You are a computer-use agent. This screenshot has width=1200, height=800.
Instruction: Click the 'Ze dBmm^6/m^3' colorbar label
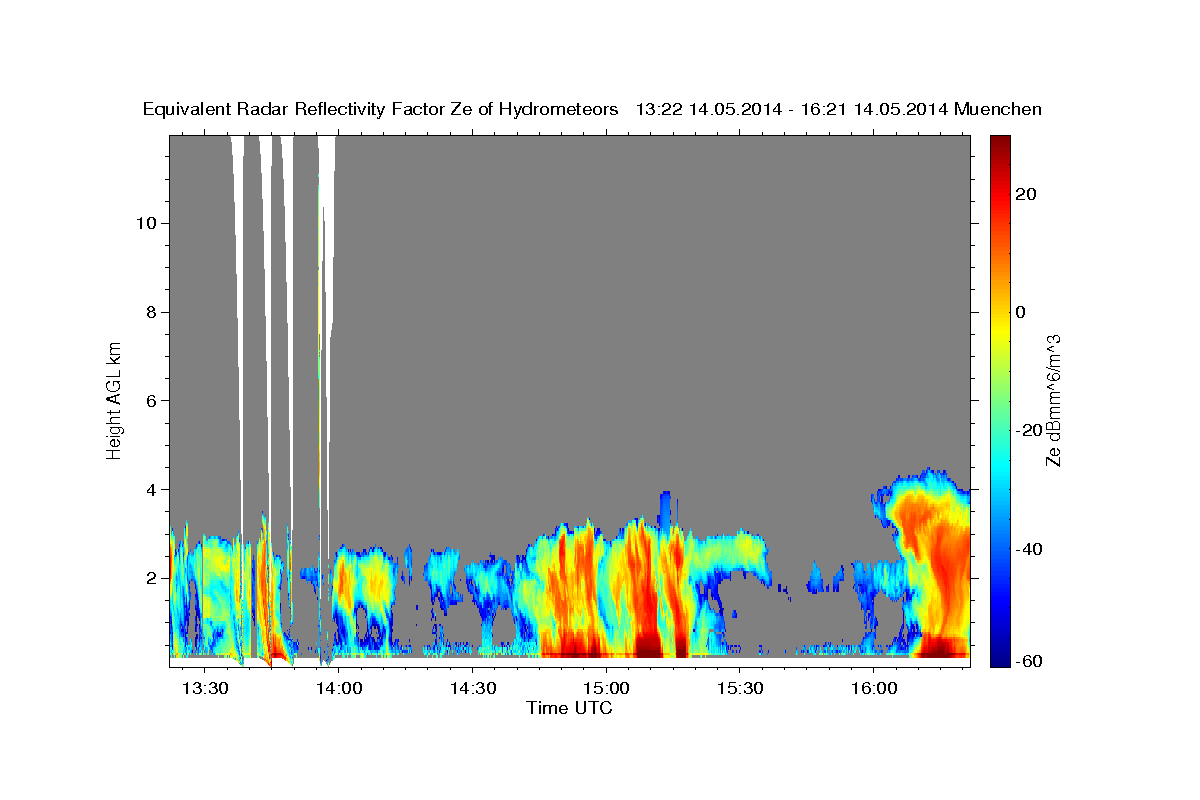coord(1052,400)
